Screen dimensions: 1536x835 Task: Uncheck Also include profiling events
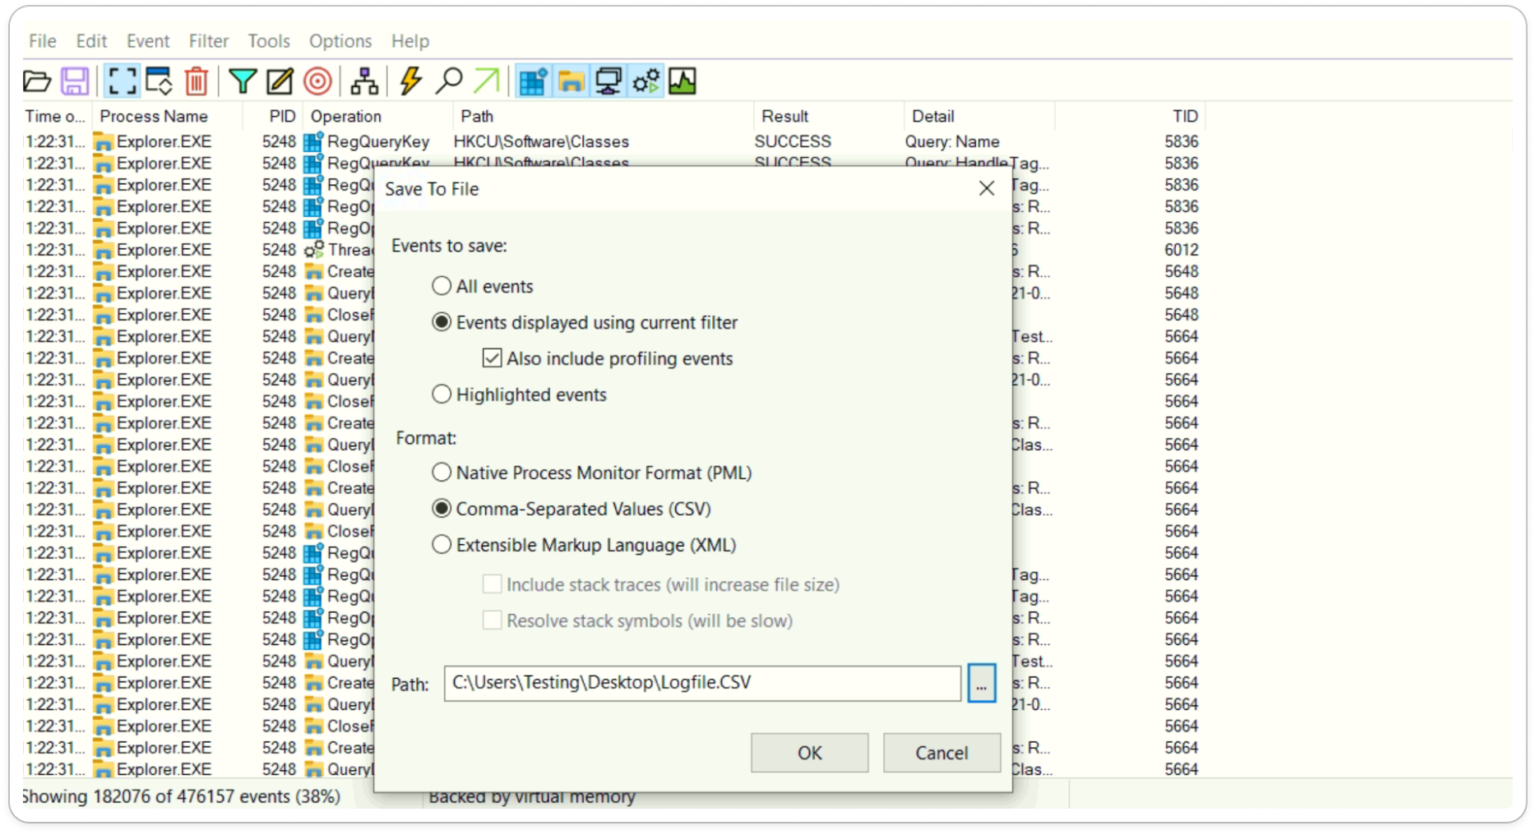tap(491, 358)
